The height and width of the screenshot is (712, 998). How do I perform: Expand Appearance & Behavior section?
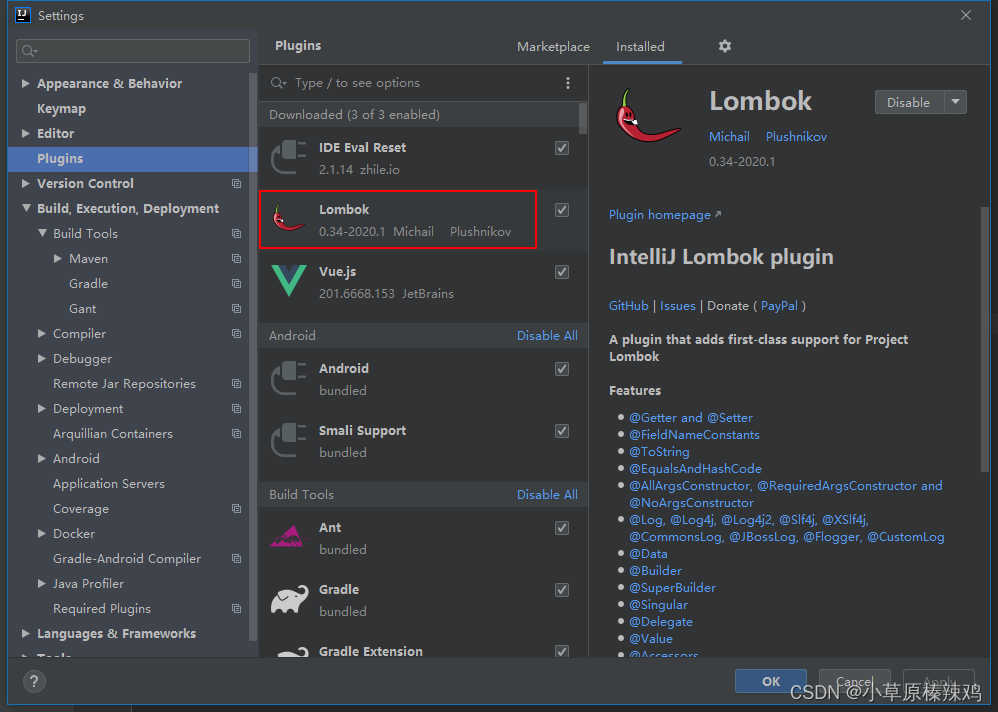click(x=25, y=83)
